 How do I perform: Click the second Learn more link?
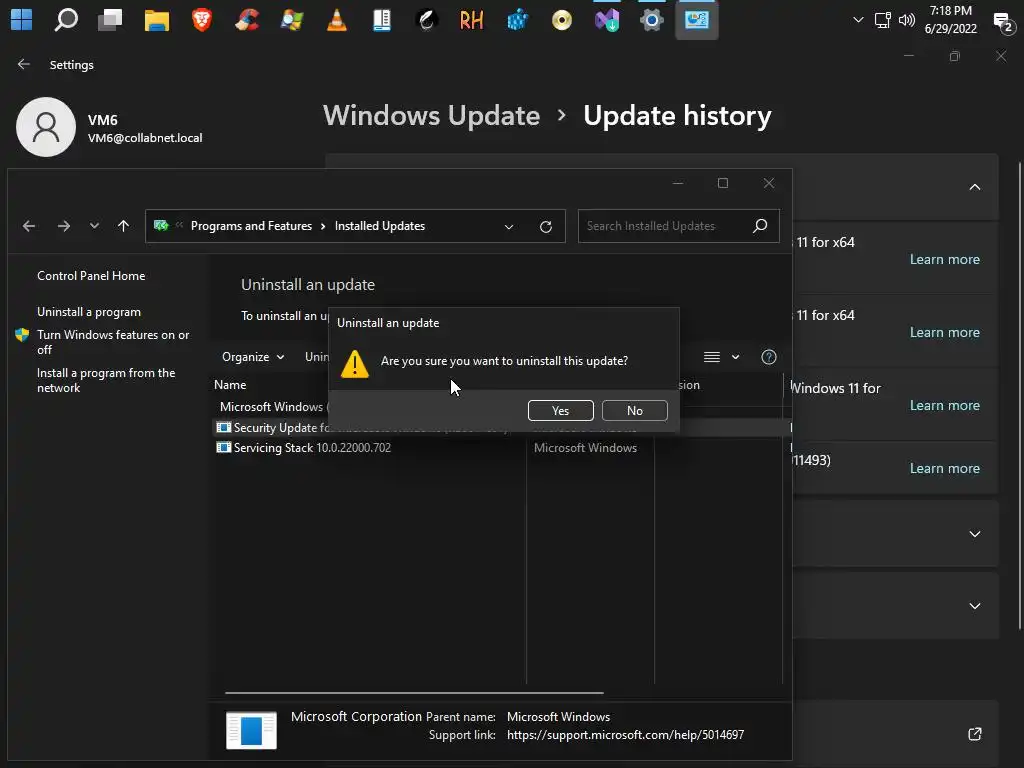(x=944, y=332)
